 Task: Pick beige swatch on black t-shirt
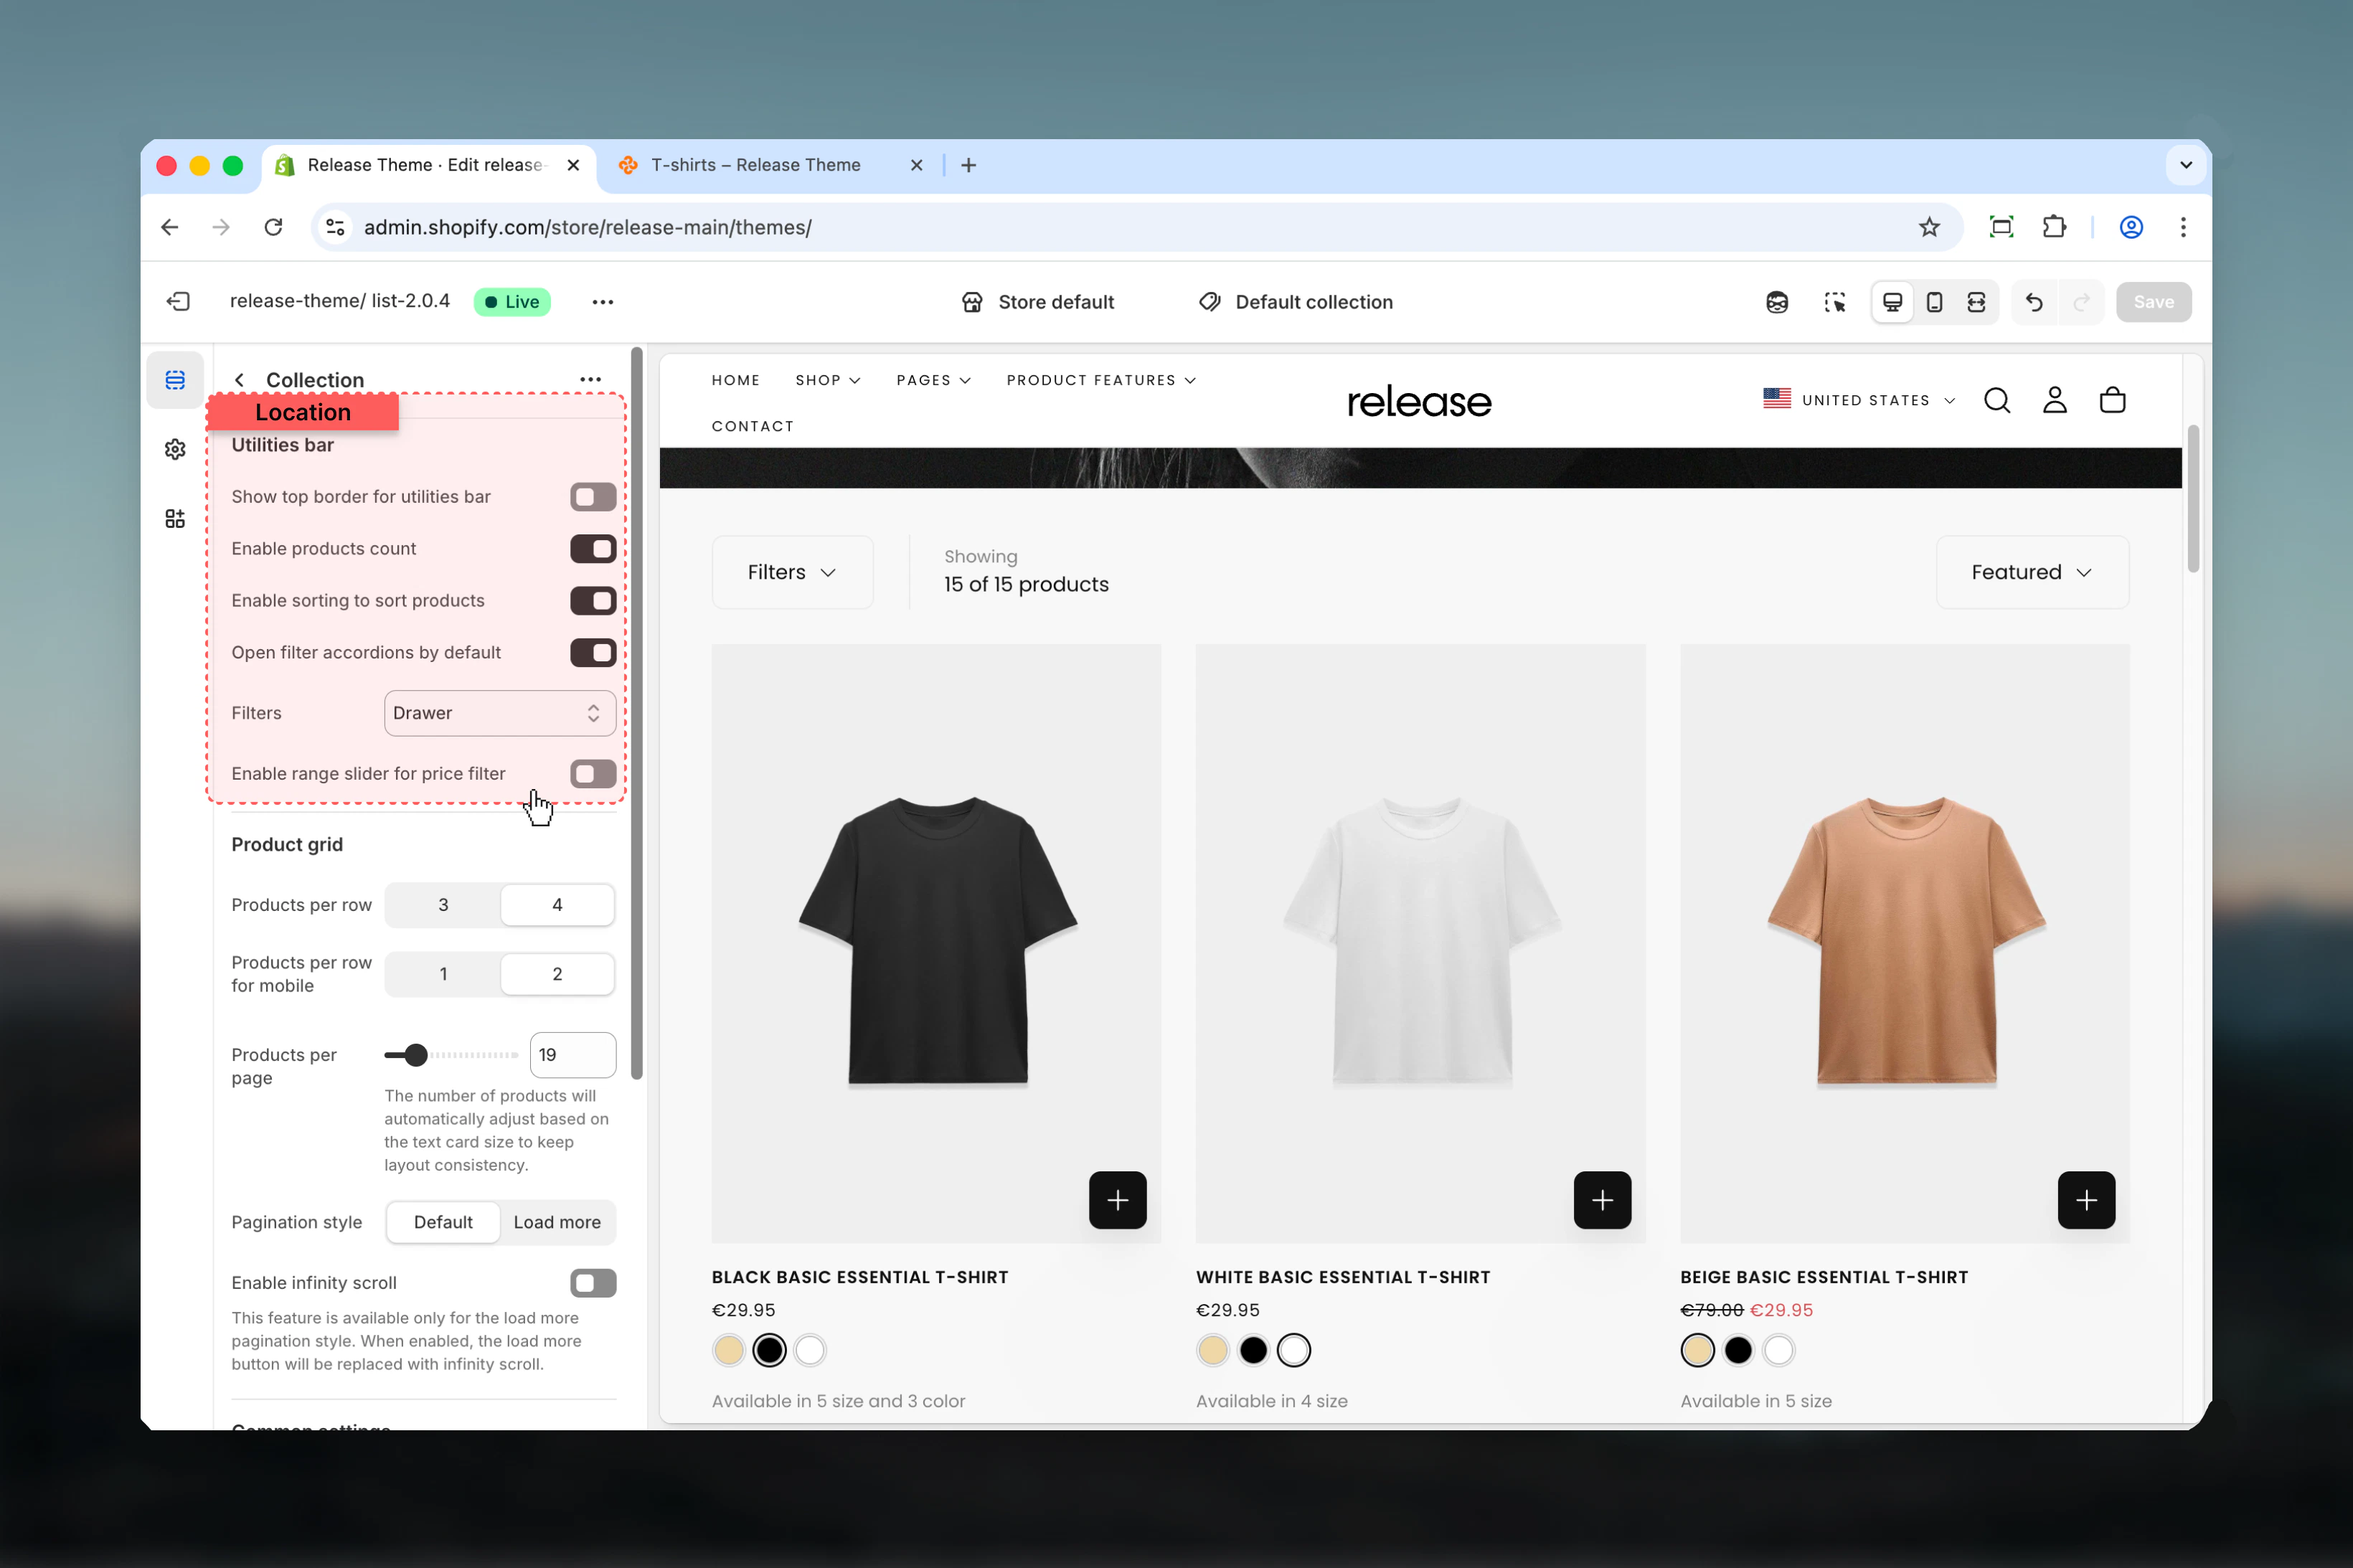click(x=729, y=1350)
